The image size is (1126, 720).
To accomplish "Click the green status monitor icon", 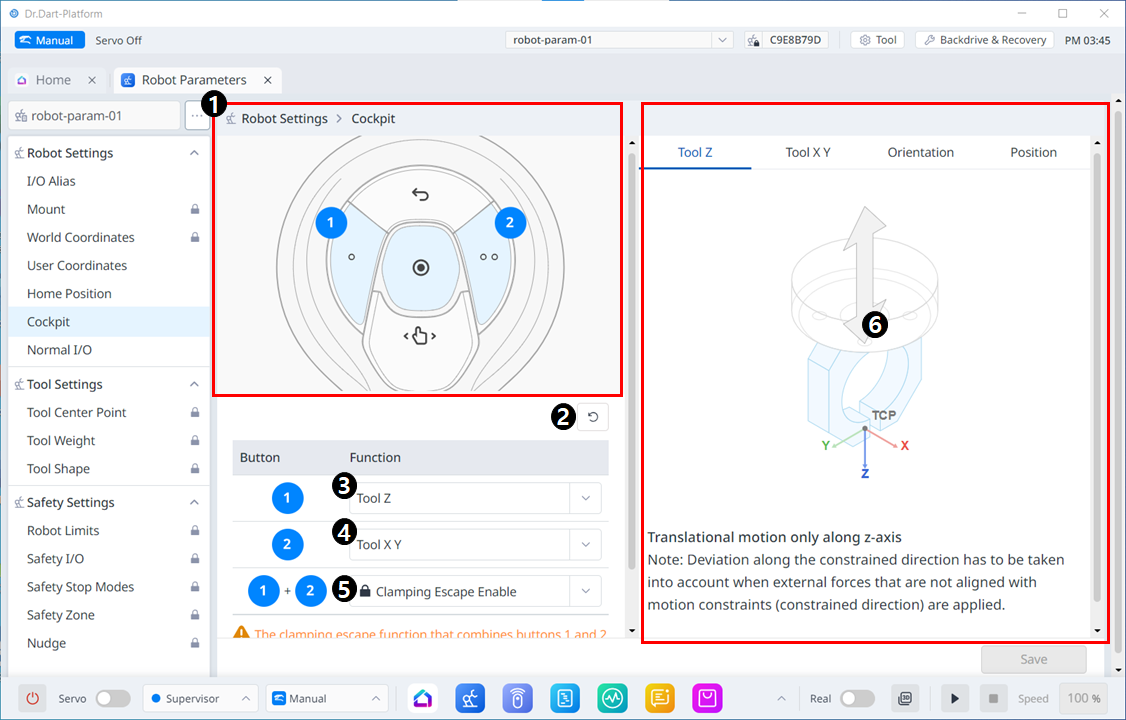I will click(x=613, y=698).
